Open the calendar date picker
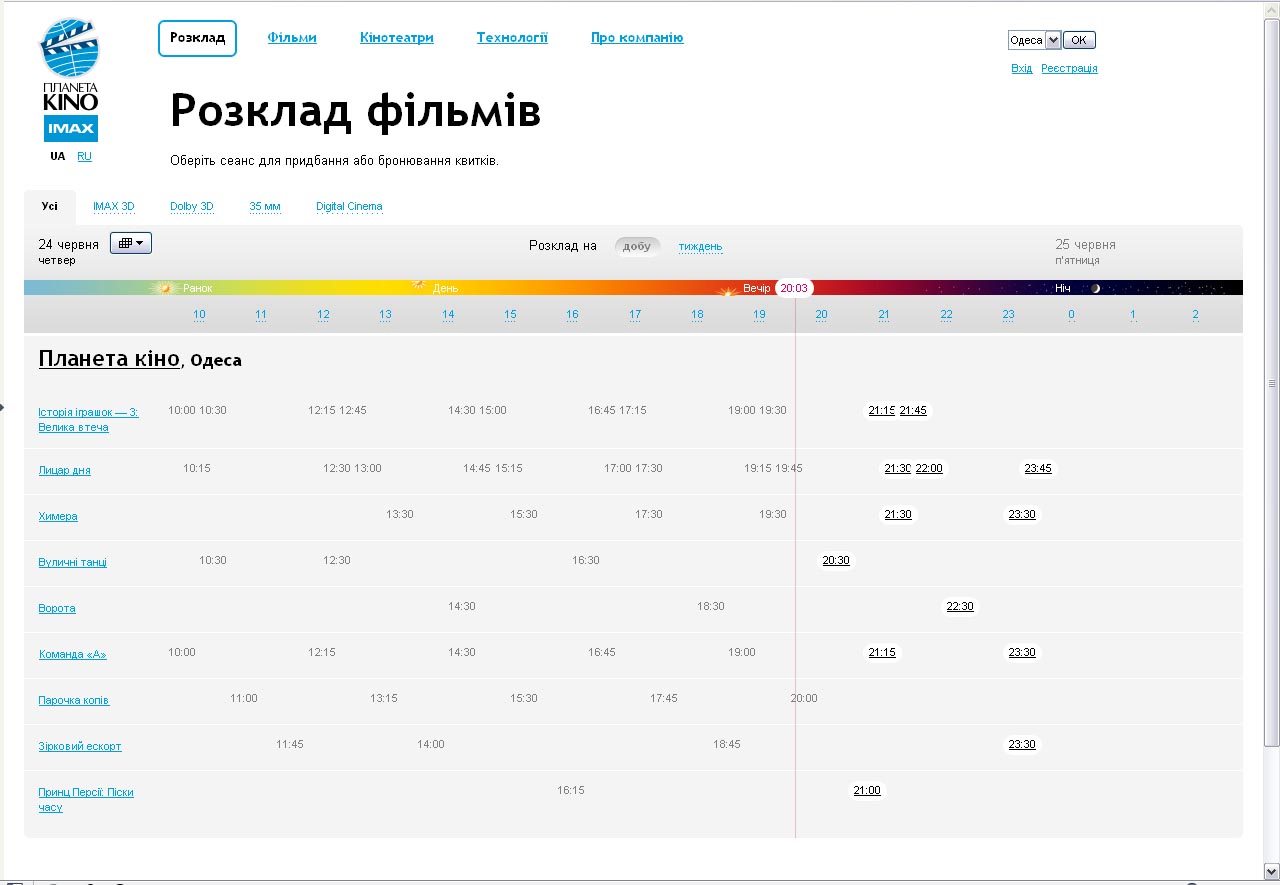The image size is (1280, 885). pyautogui.click(x=131, y=243)
